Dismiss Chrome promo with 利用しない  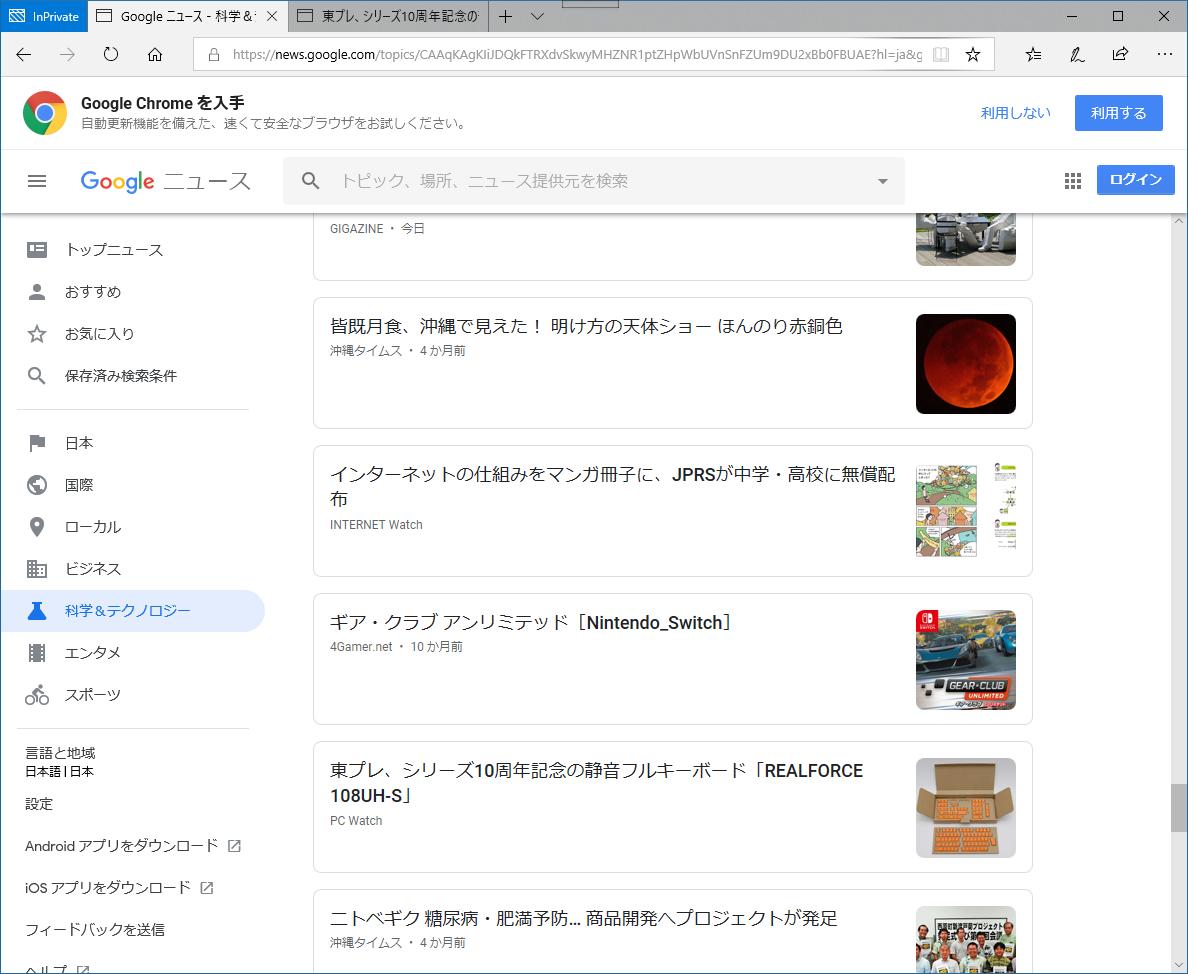(1015, 113)
